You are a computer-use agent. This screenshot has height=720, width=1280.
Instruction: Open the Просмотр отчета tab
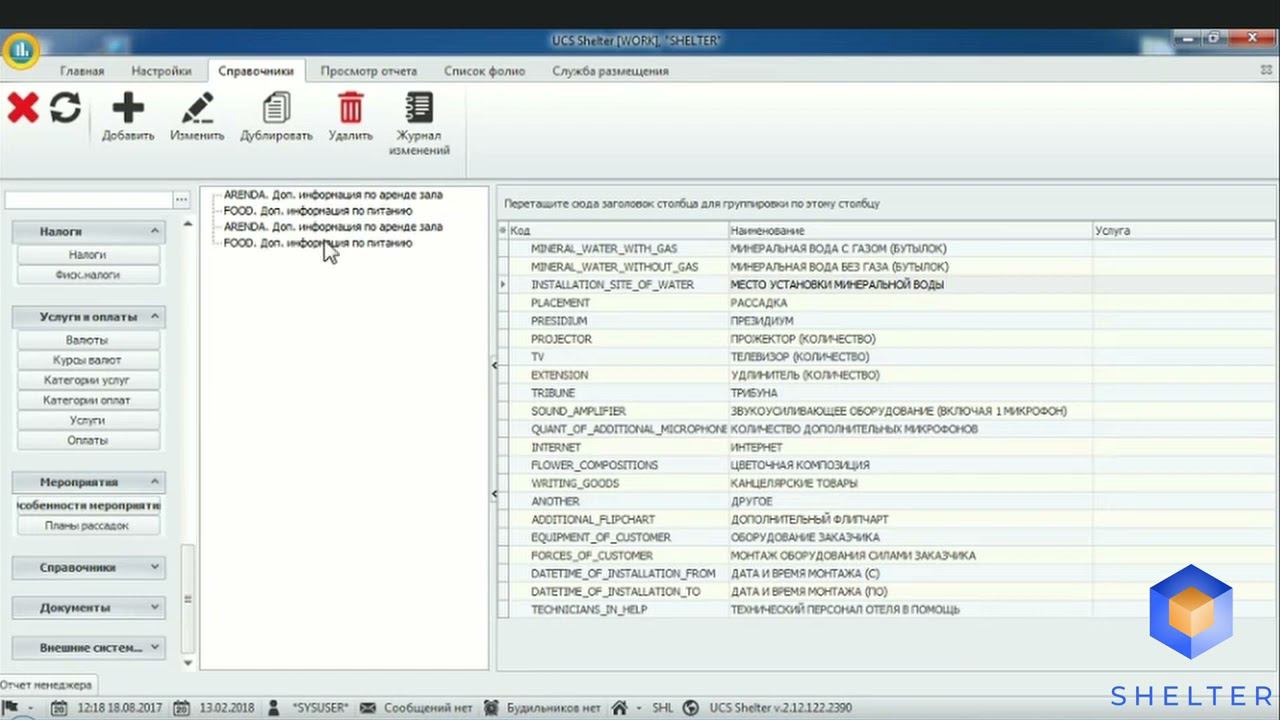coord(369,71)
